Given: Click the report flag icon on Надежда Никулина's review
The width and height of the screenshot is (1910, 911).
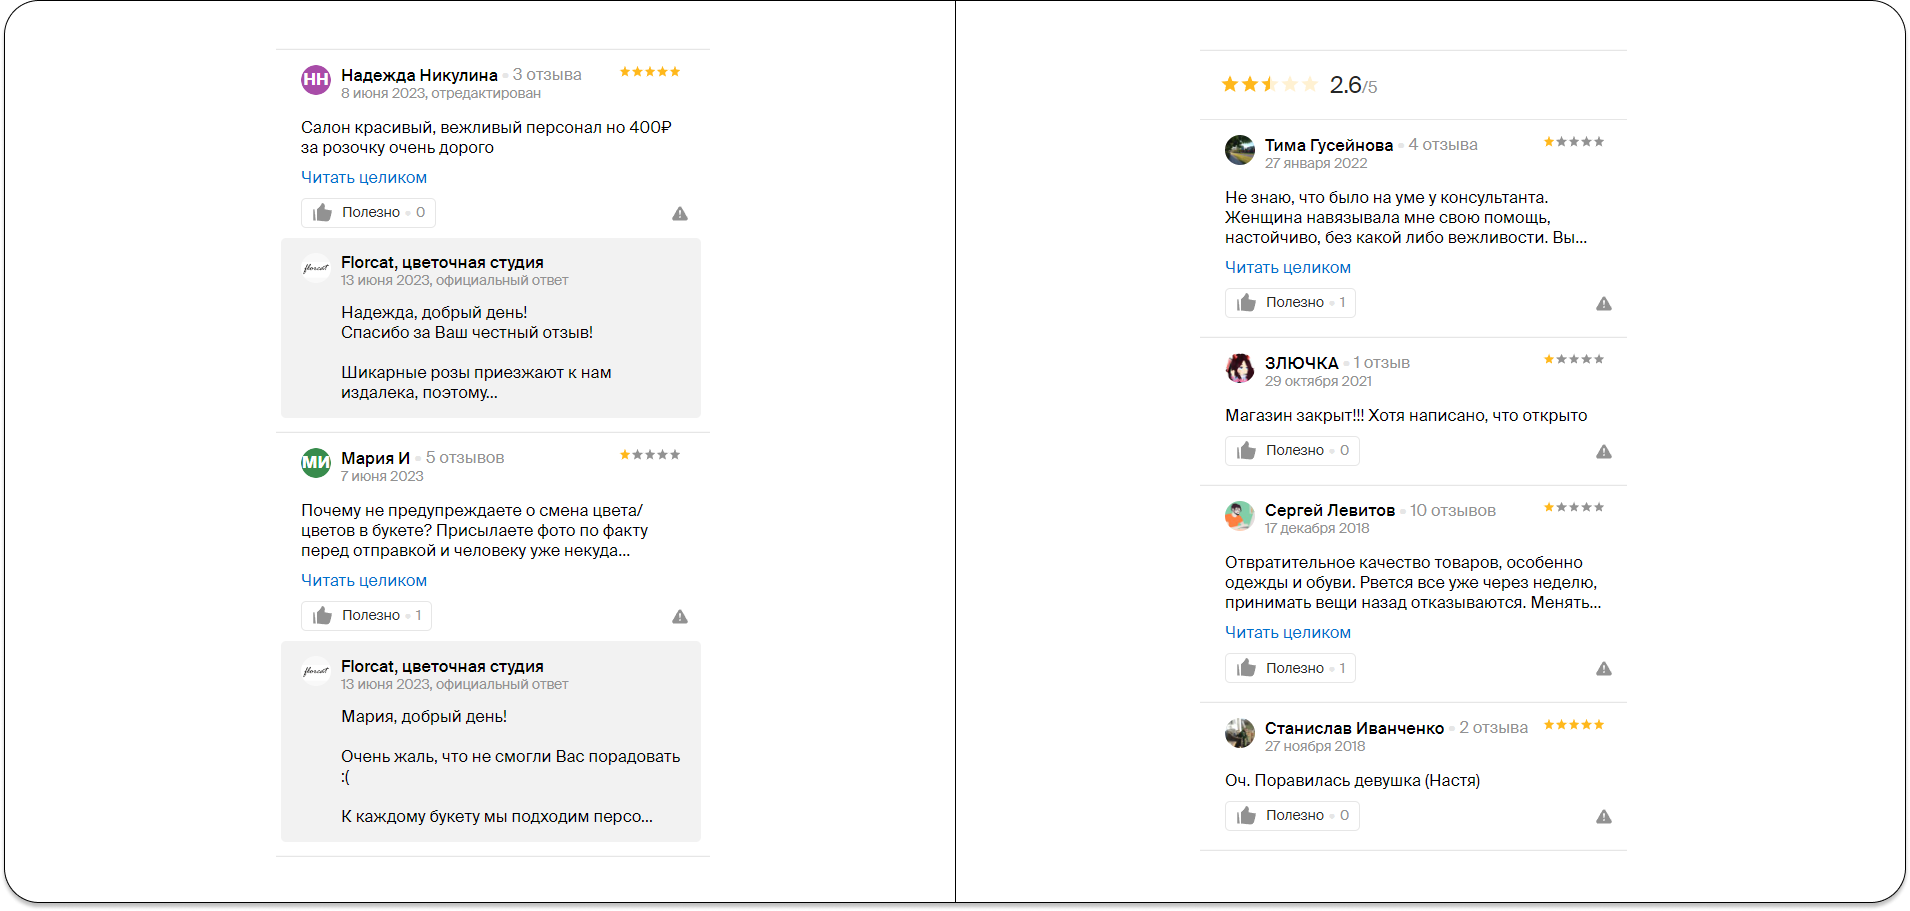Looking at the screenshot, I should [x=681, y=212].
